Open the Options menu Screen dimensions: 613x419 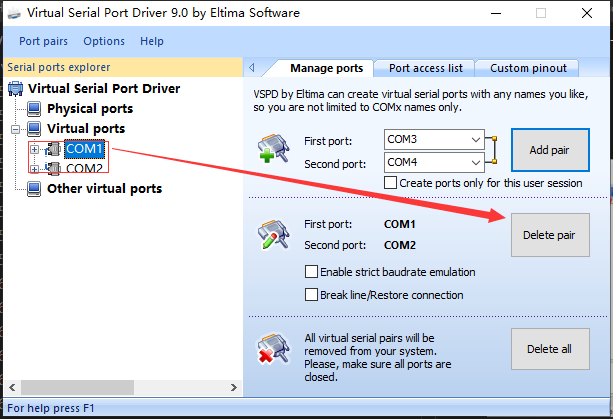[x=104, y=41]
